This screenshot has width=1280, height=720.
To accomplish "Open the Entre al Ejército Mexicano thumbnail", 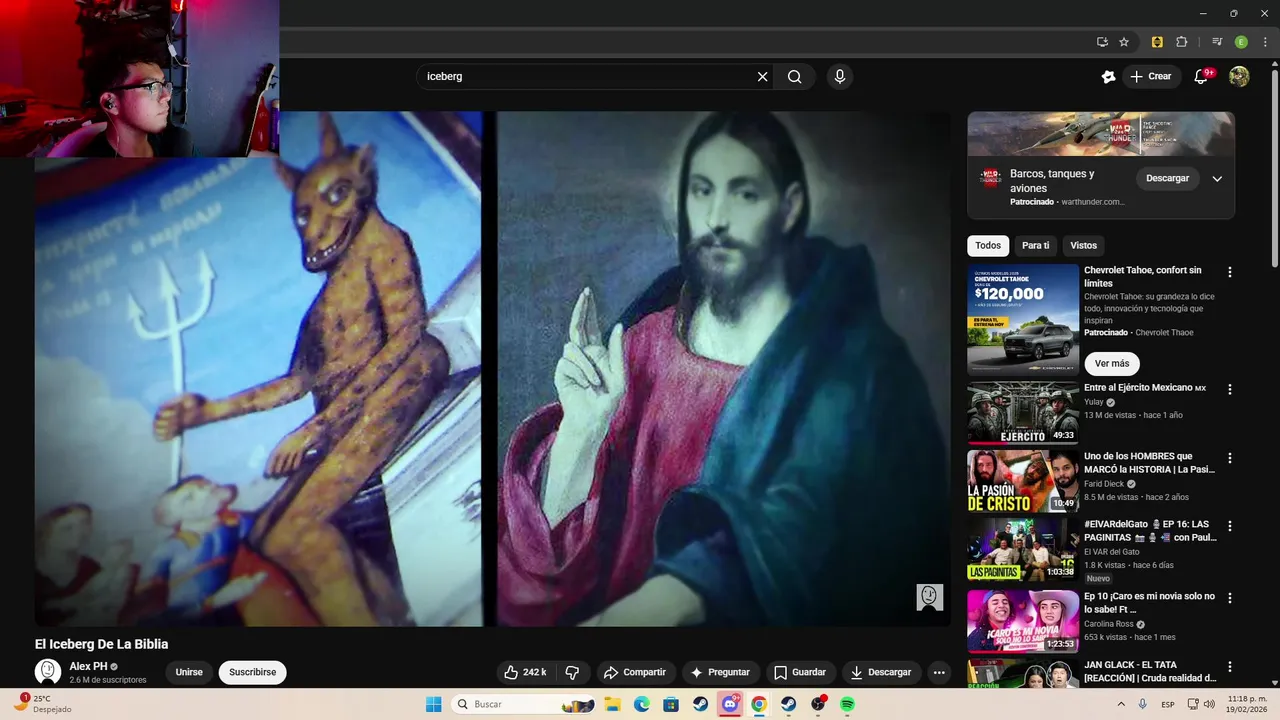I will [x=1023, y=413].
